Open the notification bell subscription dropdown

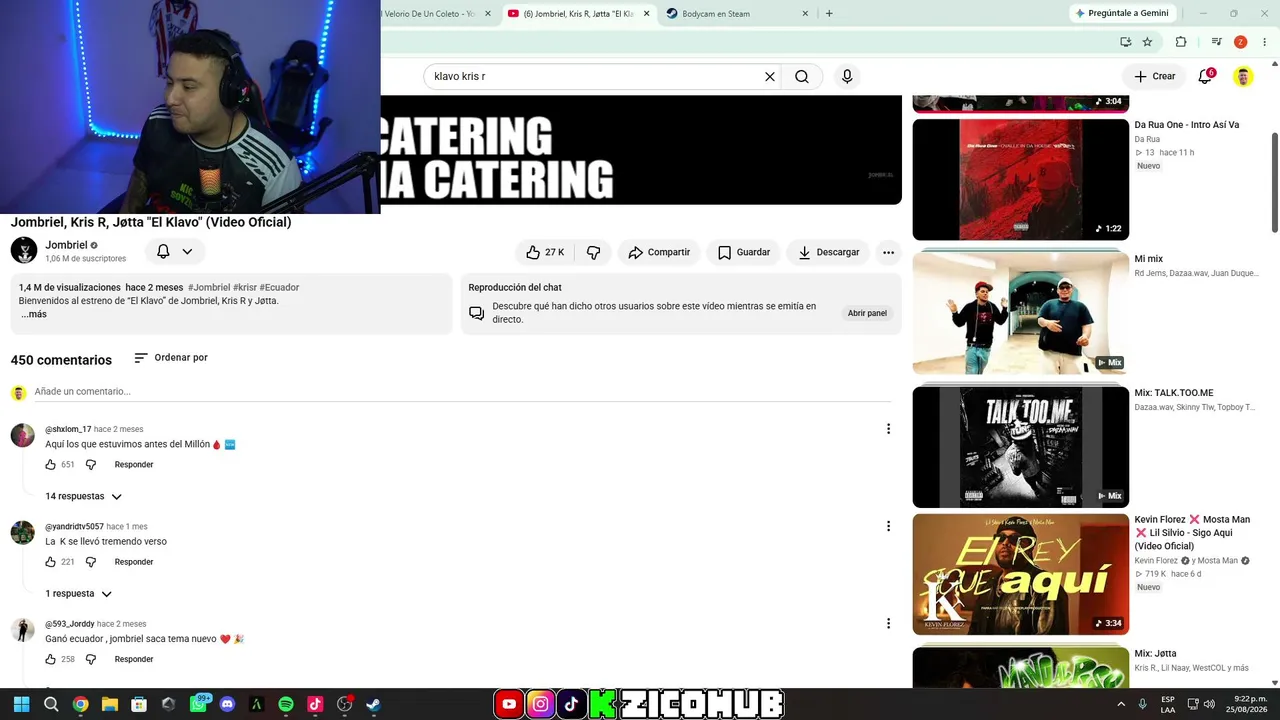tap(174, 252)
